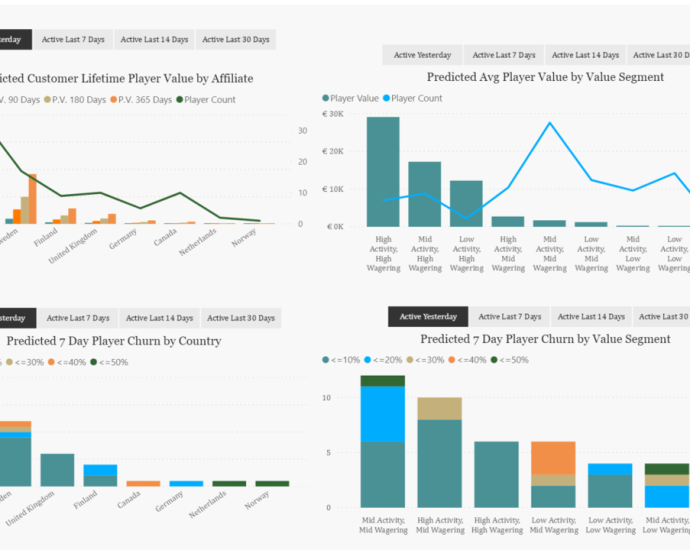Click orange segment of Low Activity, Mid Wagering churn bar
This screenshot has width=690, height=550.
[x=553, y=458]
